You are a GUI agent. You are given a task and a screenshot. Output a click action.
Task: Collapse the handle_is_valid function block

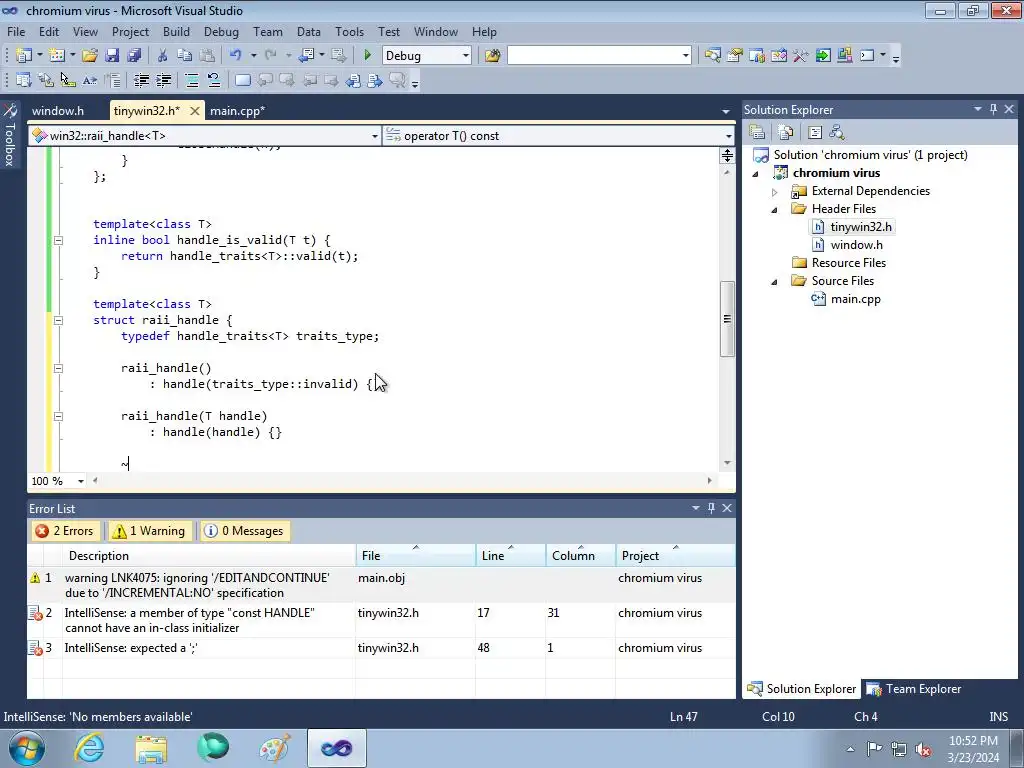pyautogui.click(x=58, y=240)
